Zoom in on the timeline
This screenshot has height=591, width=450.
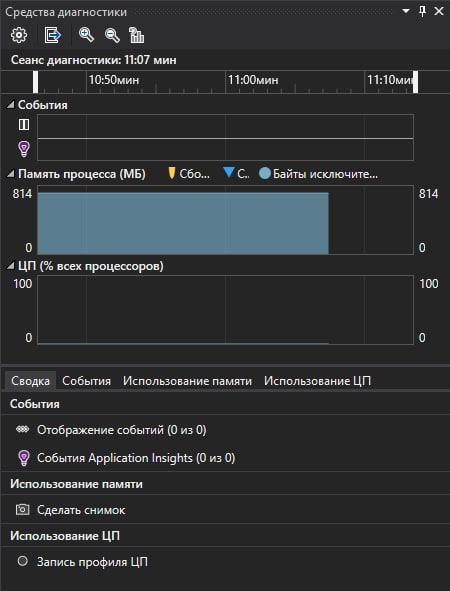click(x=86, y=35)
